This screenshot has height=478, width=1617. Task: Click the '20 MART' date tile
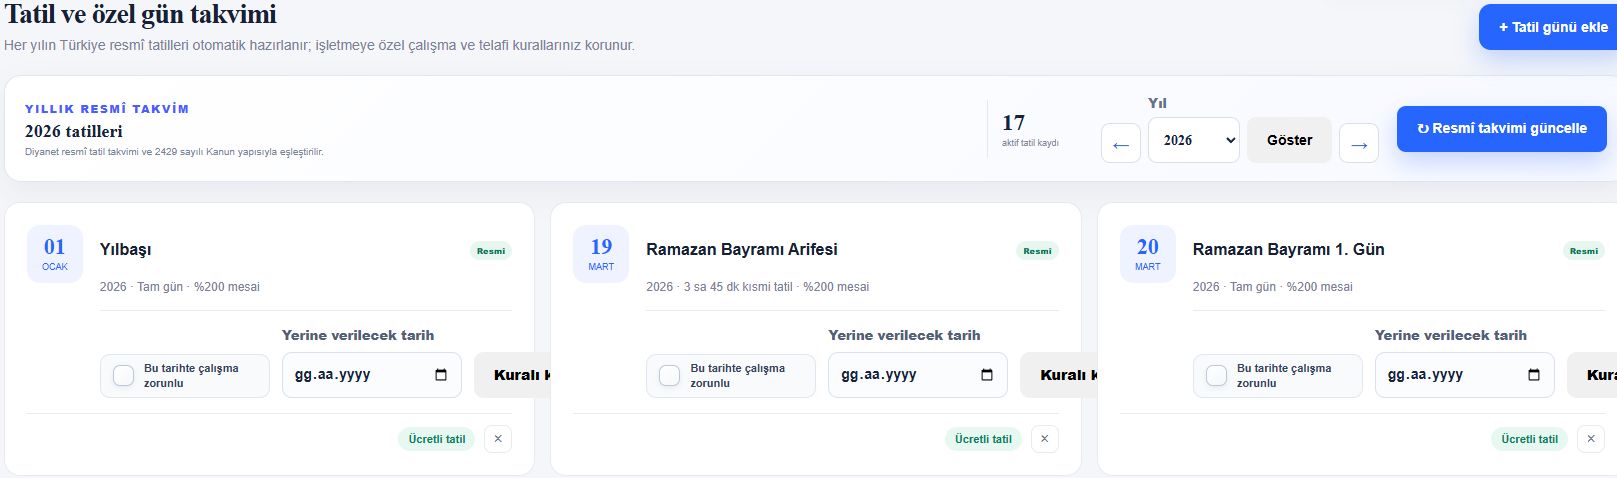click(x=1148, y=254)
